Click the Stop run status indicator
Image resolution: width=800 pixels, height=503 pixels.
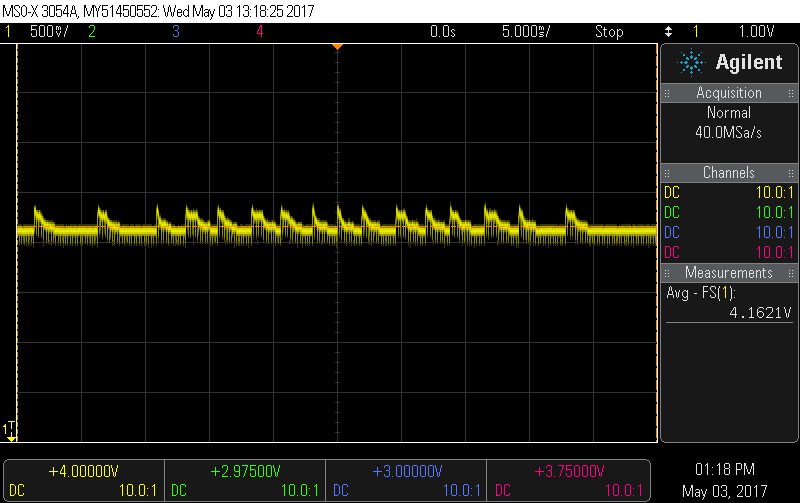(609, 32)
